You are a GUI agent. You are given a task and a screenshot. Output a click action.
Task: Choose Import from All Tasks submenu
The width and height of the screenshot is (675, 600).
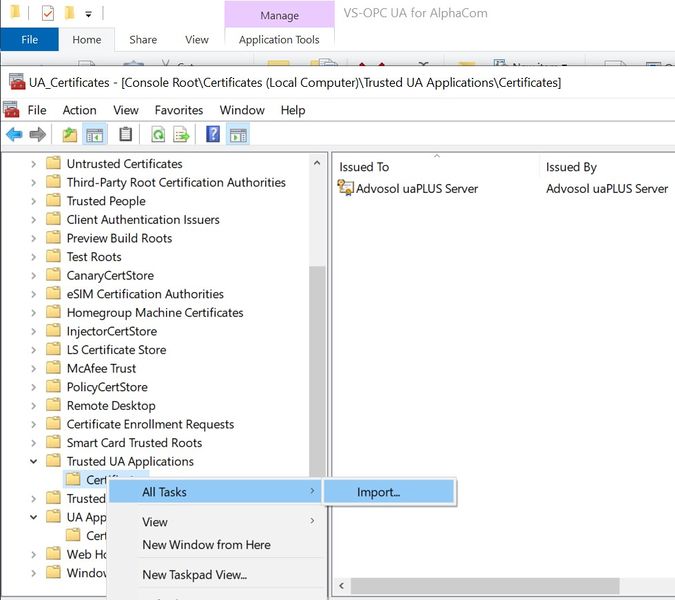(389, 492)
